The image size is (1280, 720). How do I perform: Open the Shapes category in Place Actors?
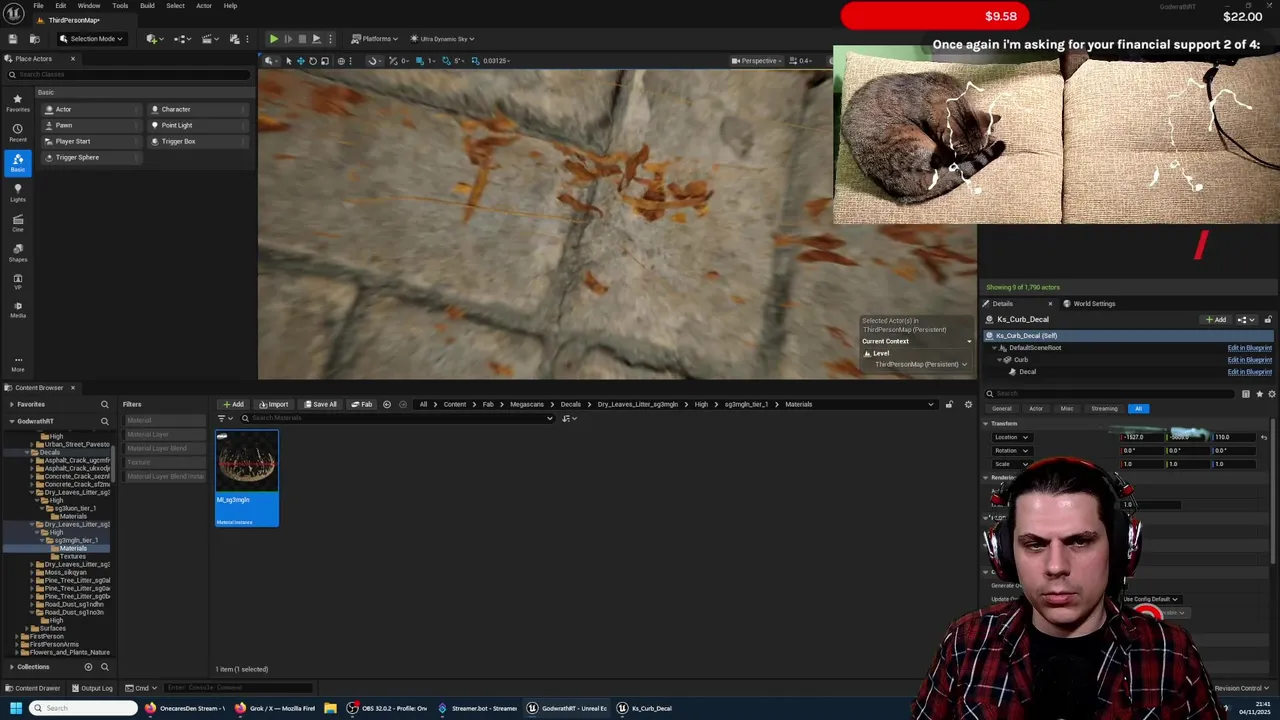pyautogui.click(x=17, y=253)
